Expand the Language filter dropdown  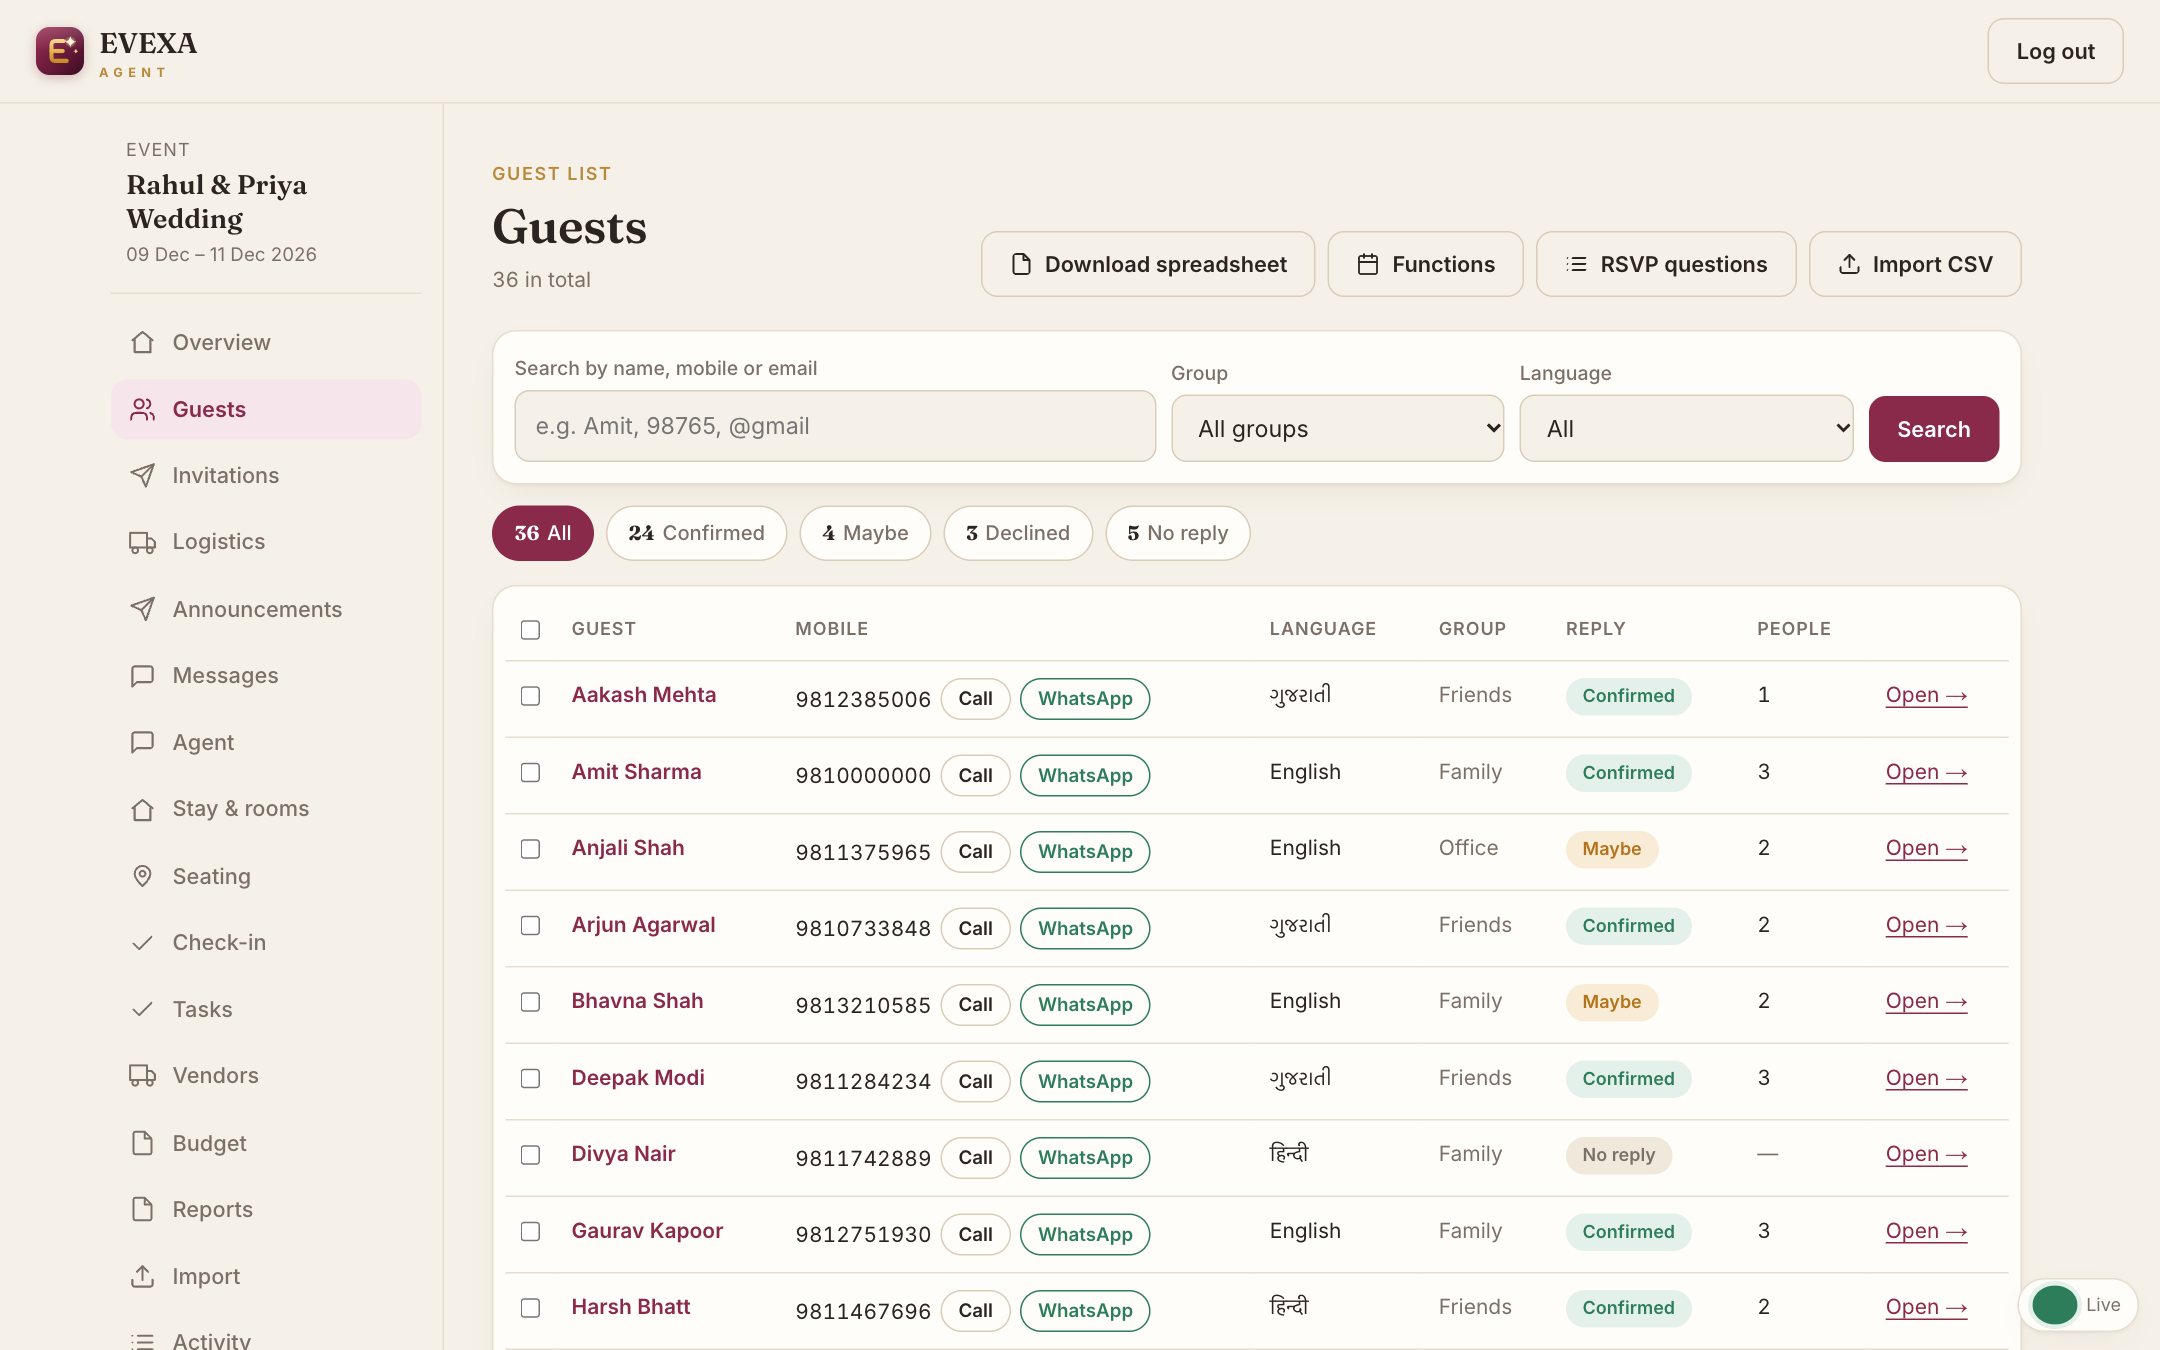point(1686,428)
